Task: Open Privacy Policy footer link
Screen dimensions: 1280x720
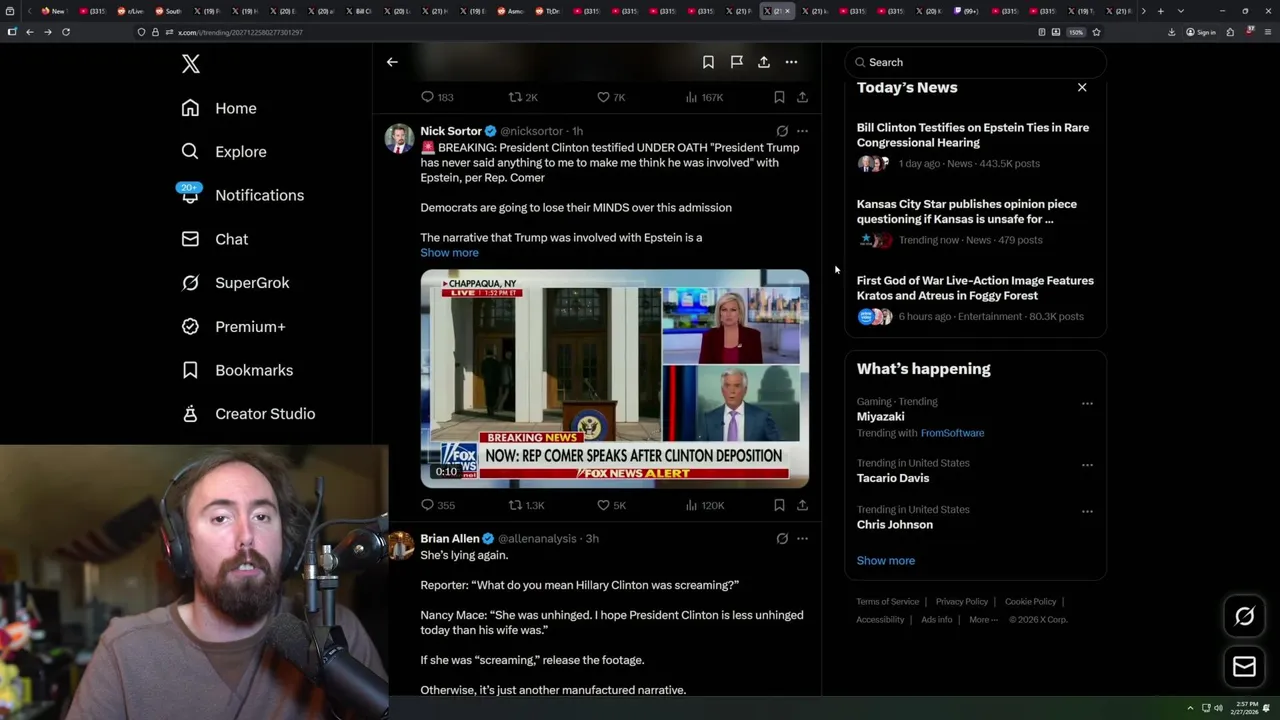Action: click(x=961, y=602)
